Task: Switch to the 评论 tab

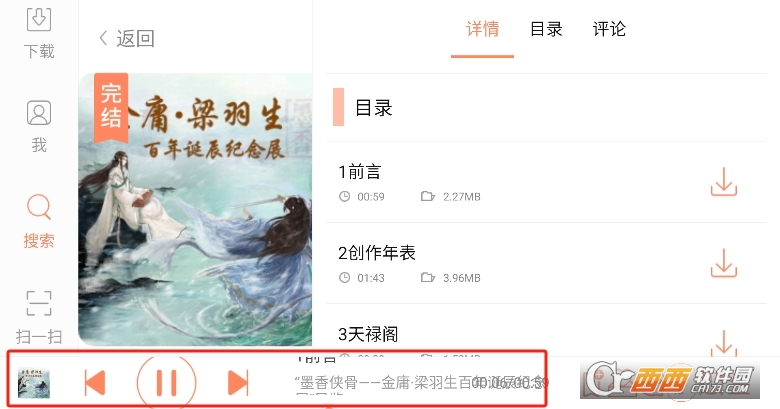Action: [x=609, y=29]
